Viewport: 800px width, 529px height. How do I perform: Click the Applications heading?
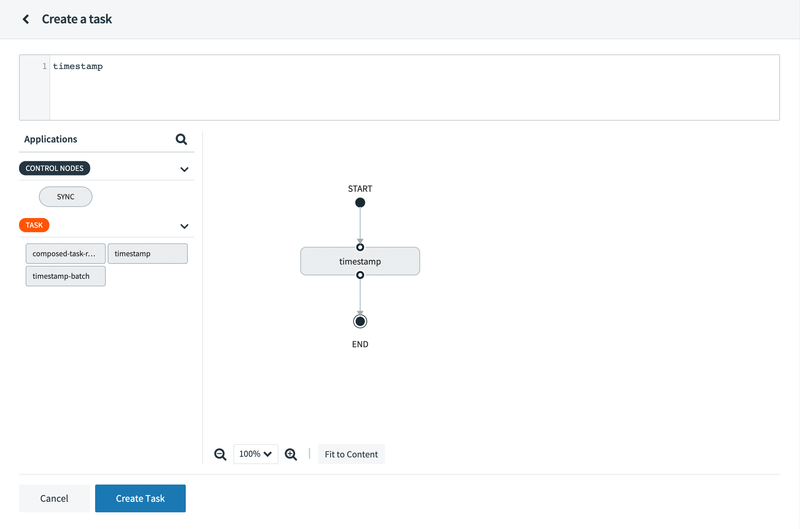point(51,139)
